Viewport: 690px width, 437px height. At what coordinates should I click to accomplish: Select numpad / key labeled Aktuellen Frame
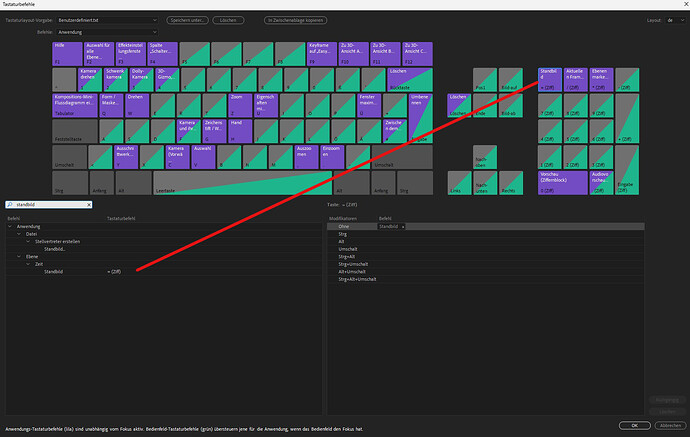576,80
